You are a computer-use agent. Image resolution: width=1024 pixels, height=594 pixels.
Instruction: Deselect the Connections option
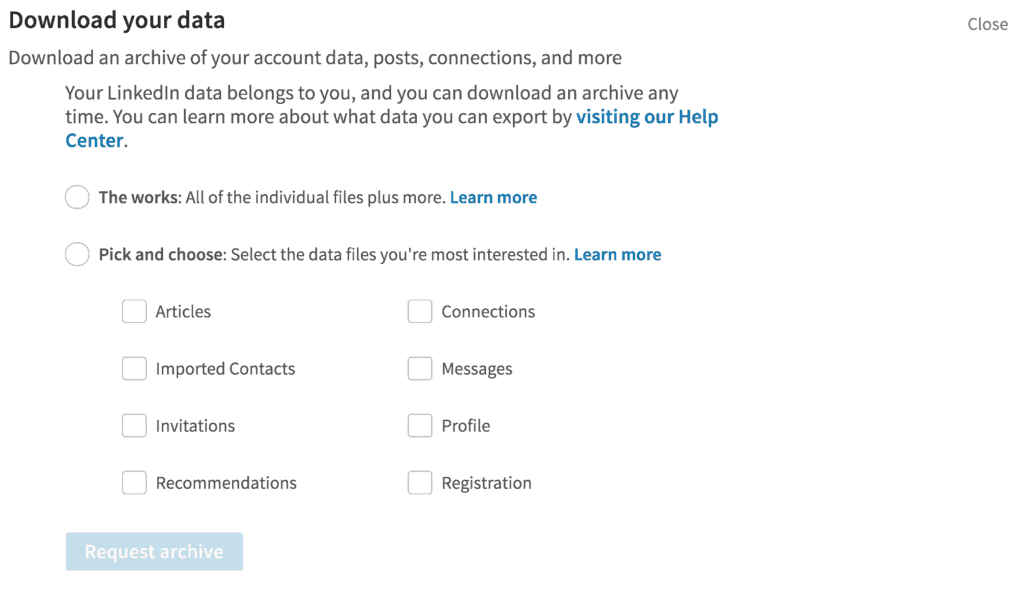(x=419, y=311)
